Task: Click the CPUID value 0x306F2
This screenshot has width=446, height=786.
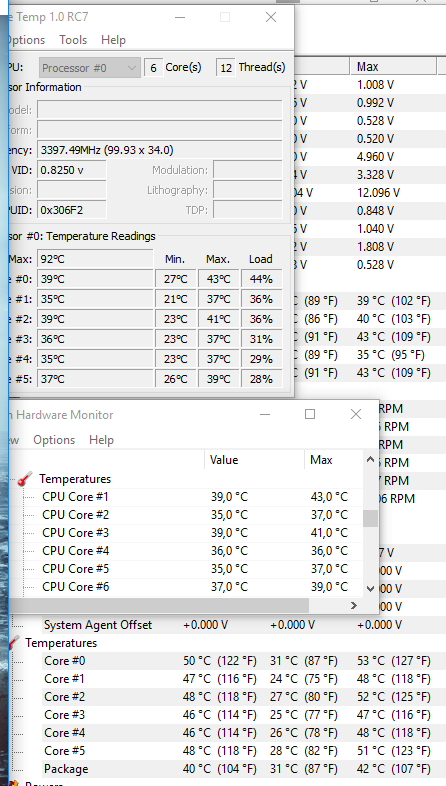Action: click(x=72, y=210)
